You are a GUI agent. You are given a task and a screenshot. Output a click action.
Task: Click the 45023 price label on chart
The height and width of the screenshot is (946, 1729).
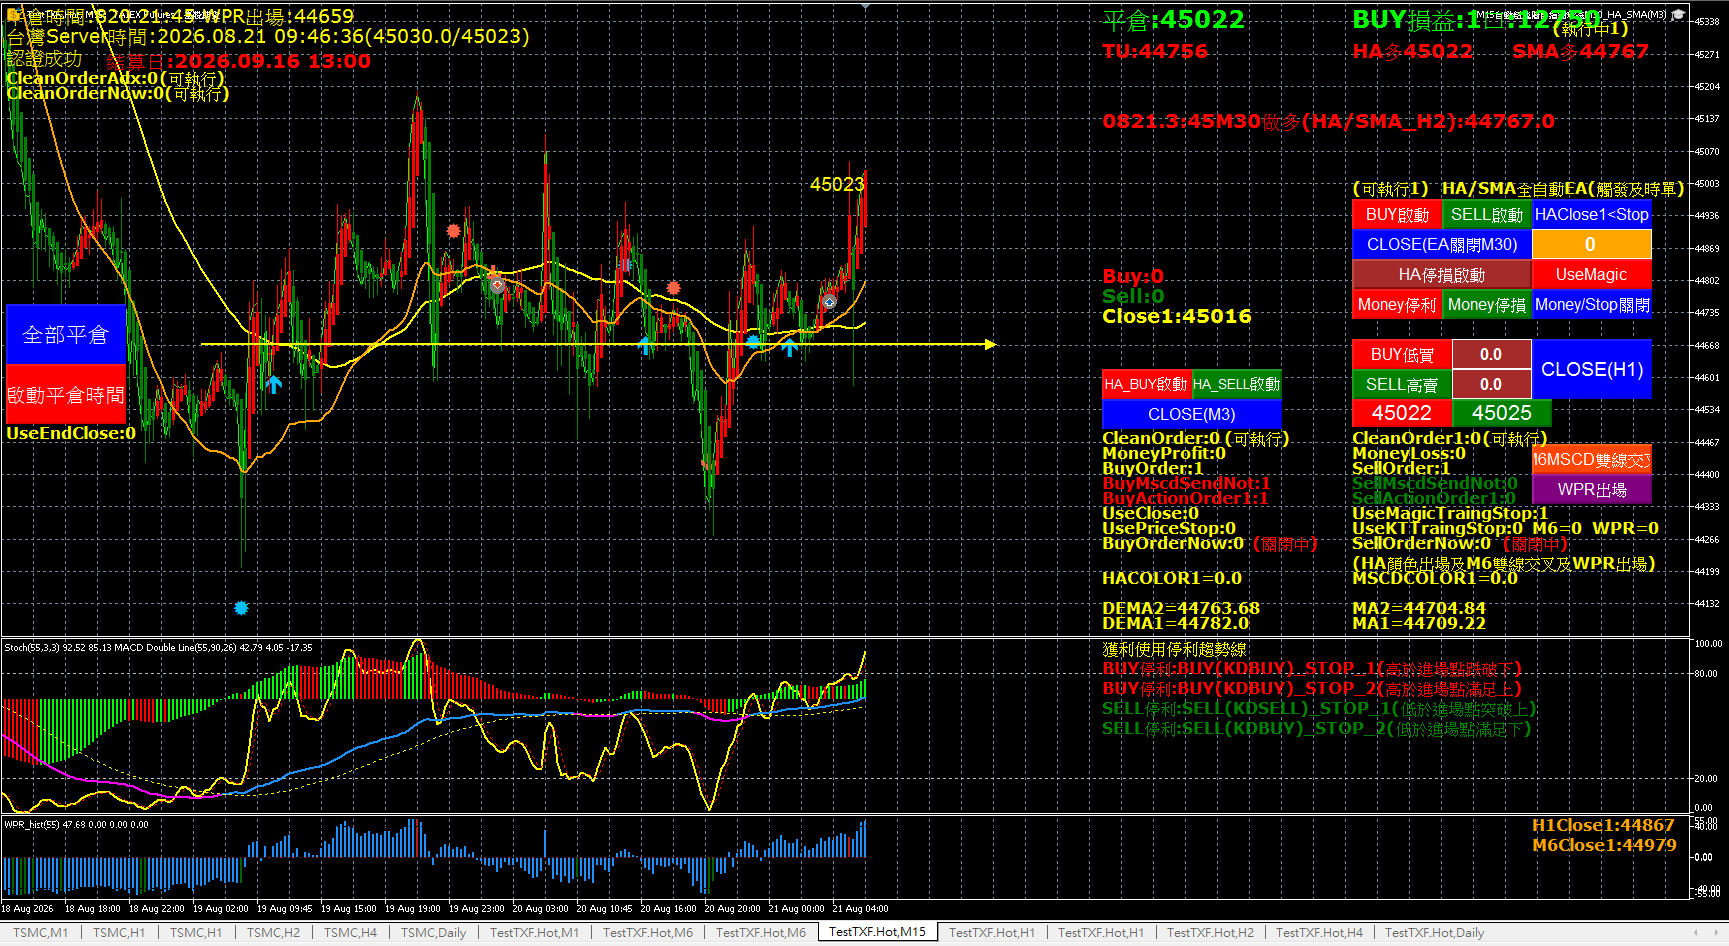click(x=836, y=184)
